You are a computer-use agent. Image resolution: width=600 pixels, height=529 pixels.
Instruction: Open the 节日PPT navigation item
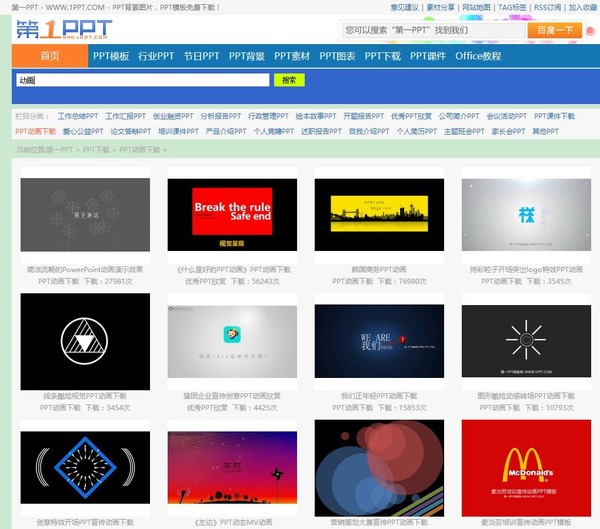(x=201, y=56)
